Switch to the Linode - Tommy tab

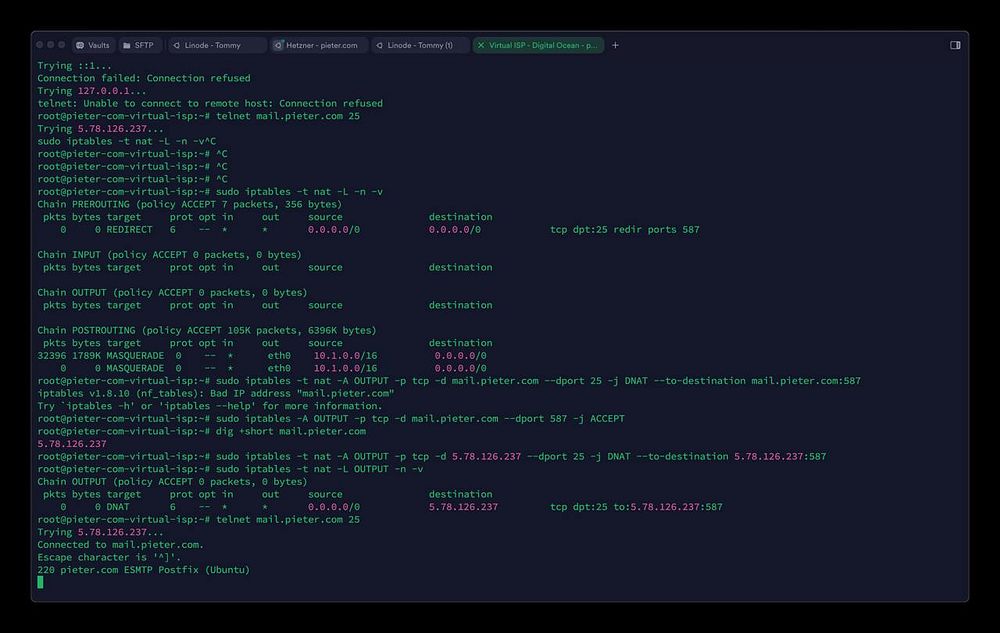(217, 45)
